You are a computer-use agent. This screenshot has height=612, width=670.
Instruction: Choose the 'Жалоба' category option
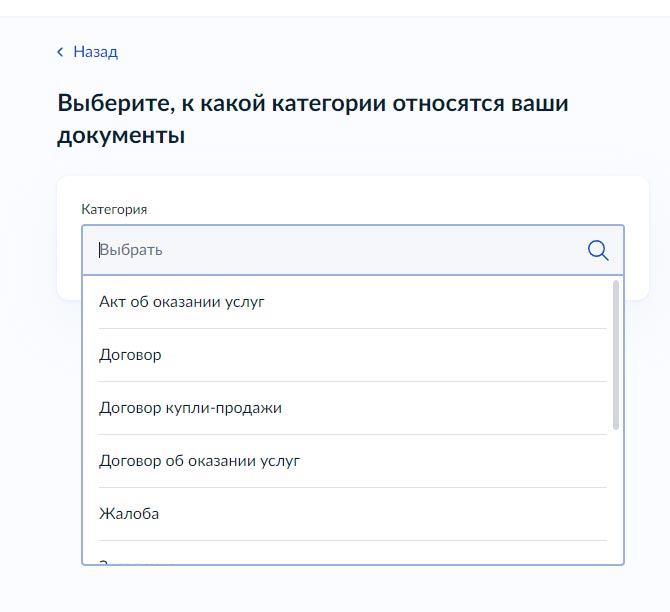(353, 514)
